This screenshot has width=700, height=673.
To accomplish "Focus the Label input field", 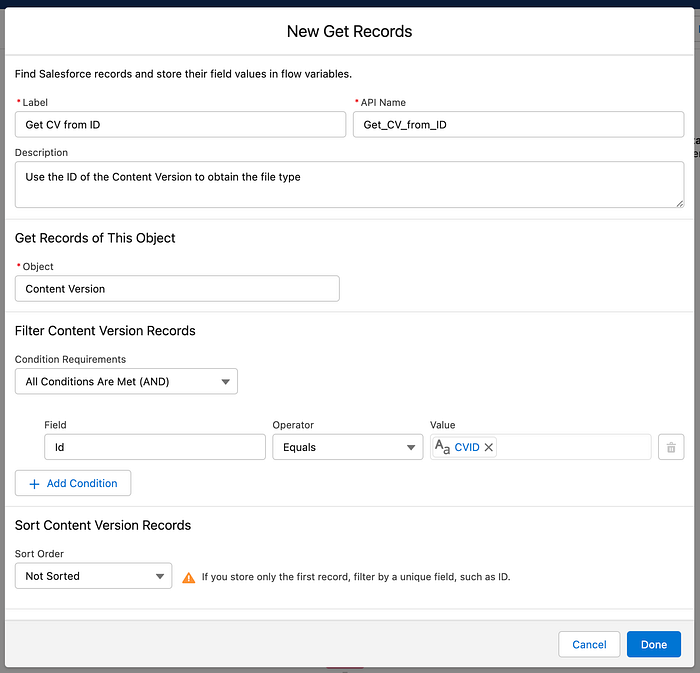I will [180, 124].
